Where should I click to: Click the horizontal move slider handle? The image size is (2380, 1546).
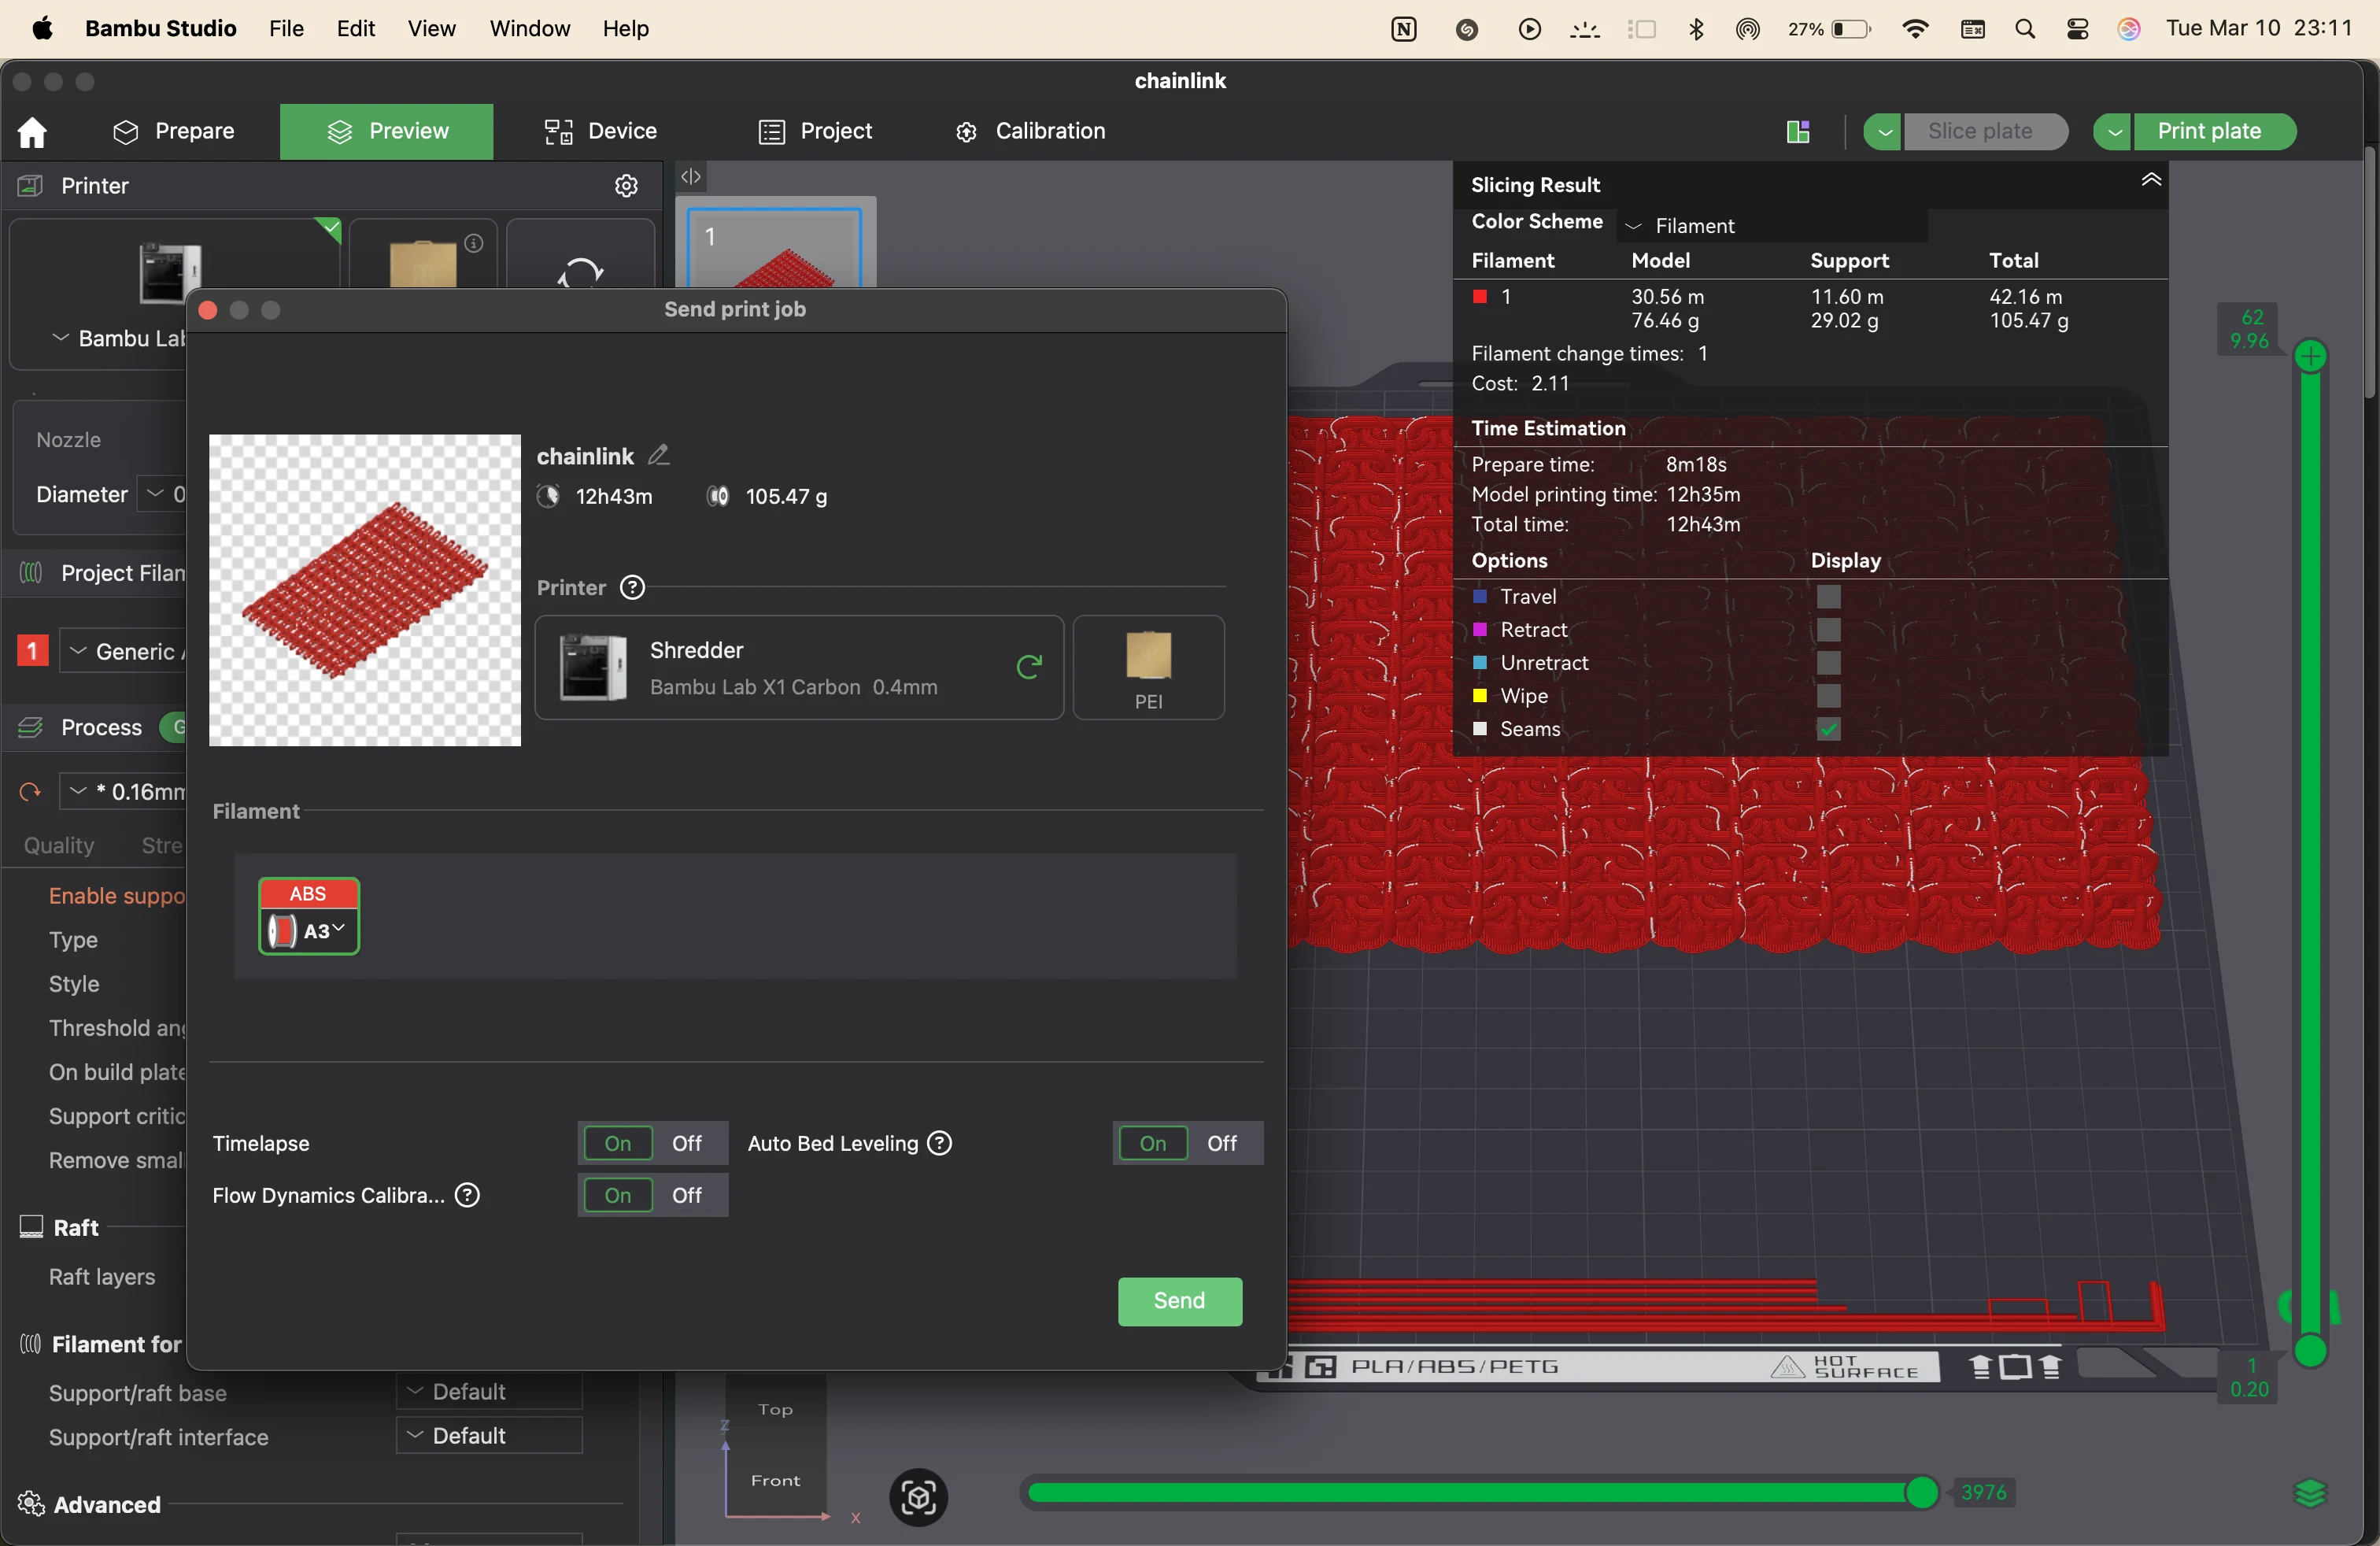(1920, 1493)
